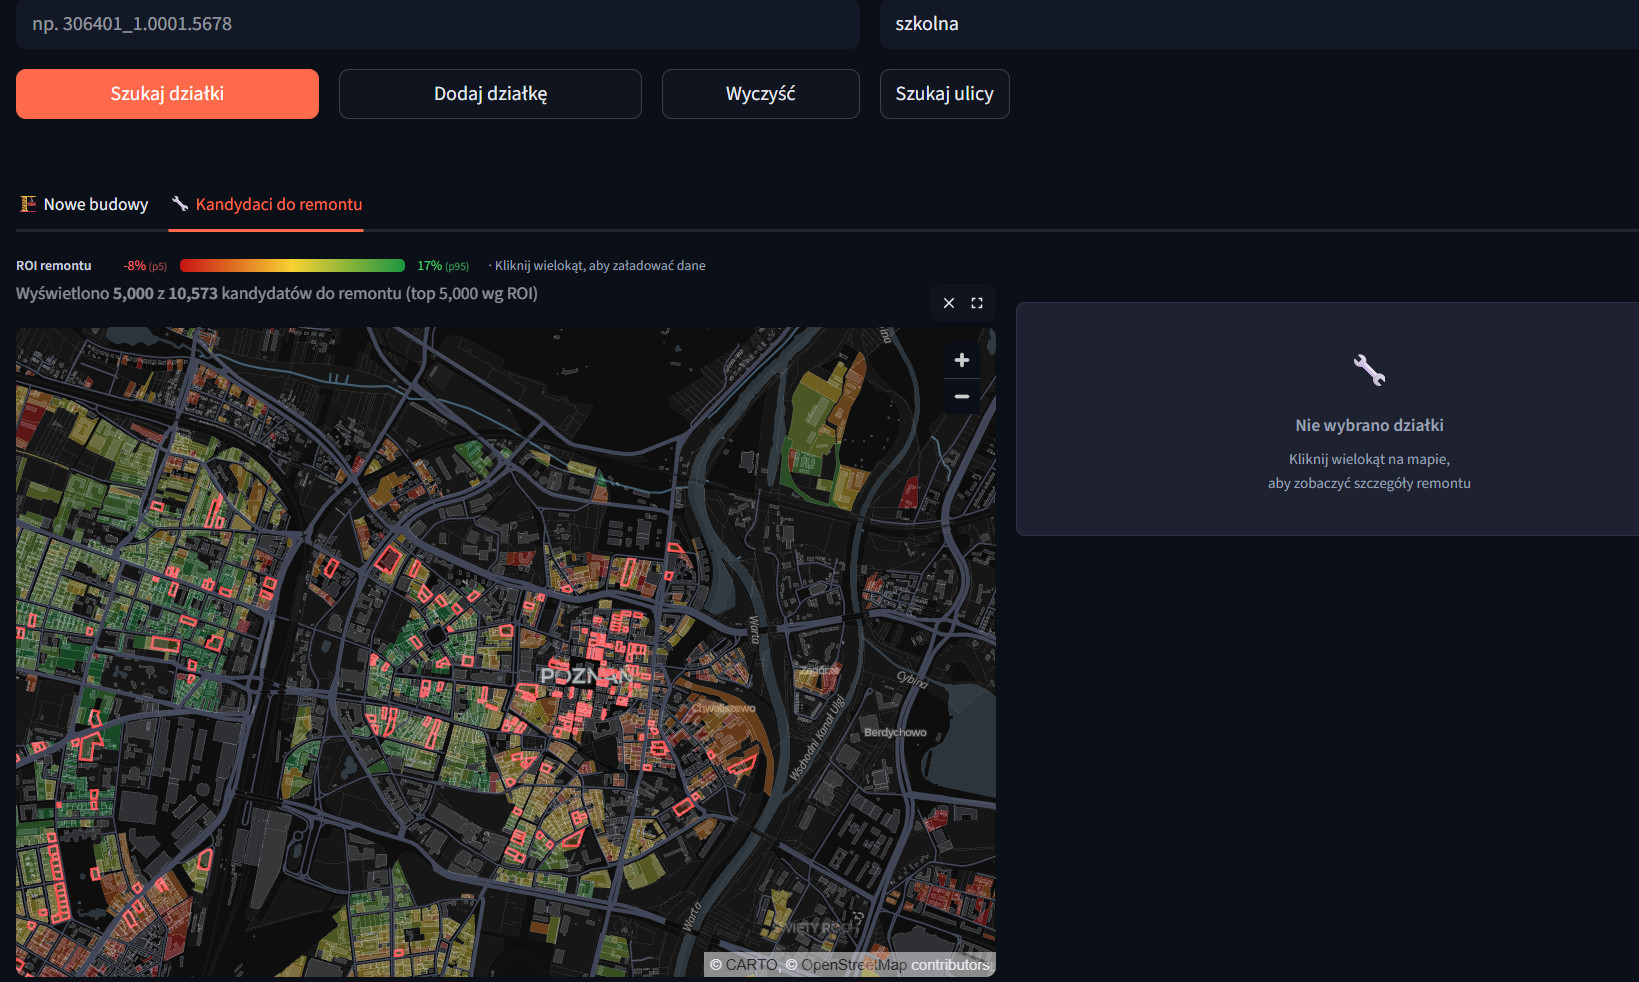Click the Szukaj działki button

[167, 94]
